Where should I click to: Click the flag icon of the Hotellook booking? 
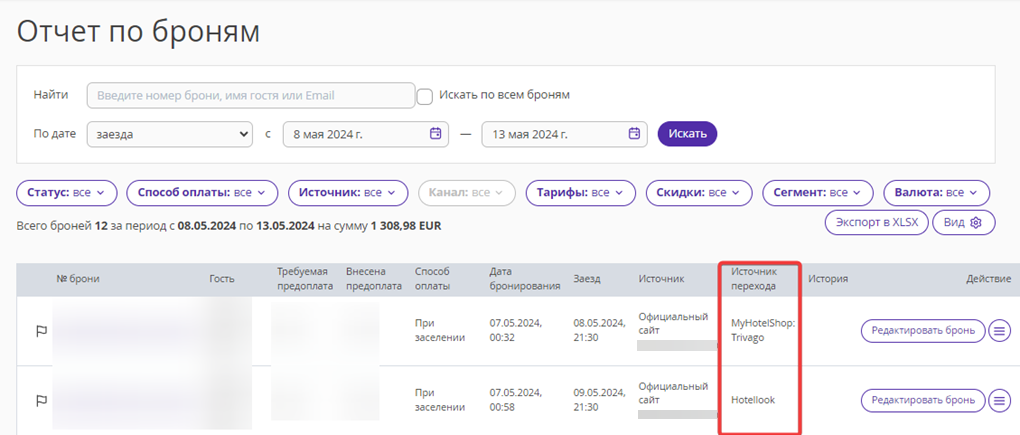coord(42,401)
